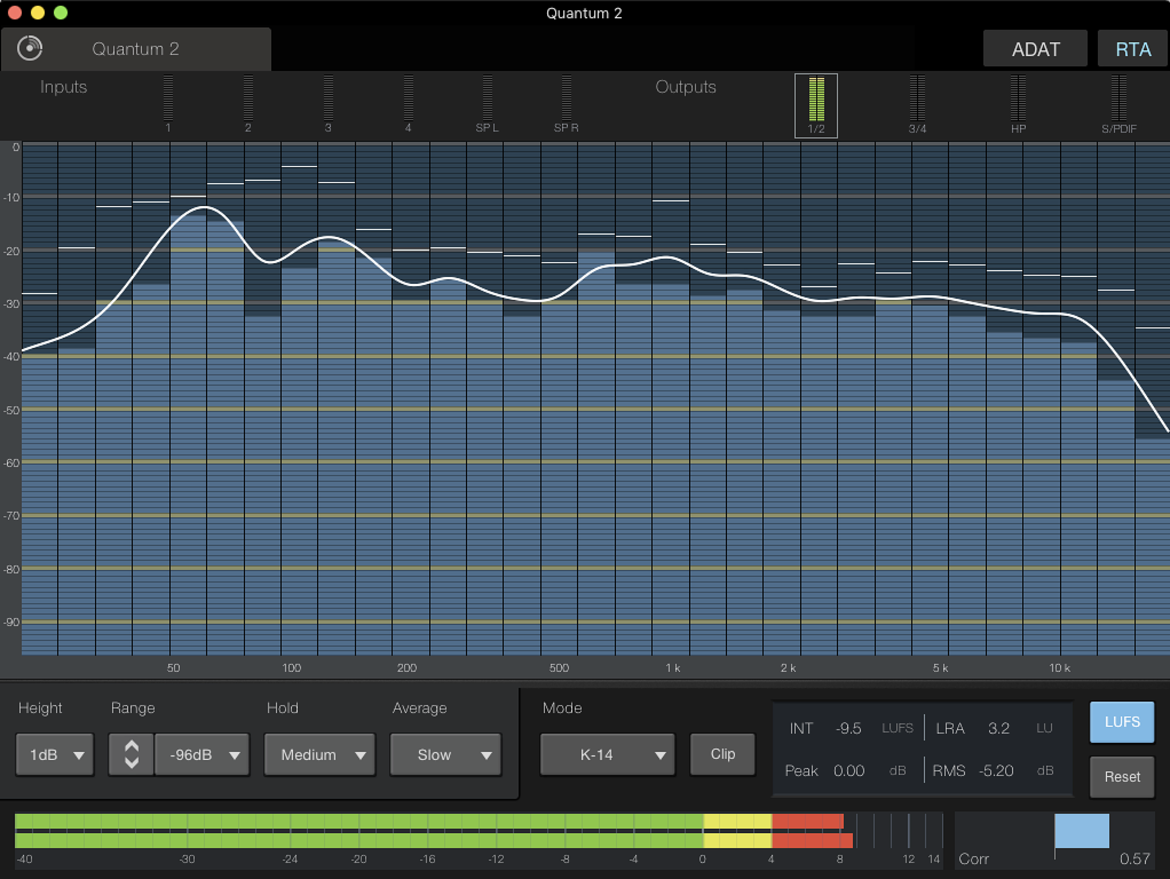Open the Mode dropdown set to K-14
Screen dimensions: 1170x879
[x=607, y=754]
